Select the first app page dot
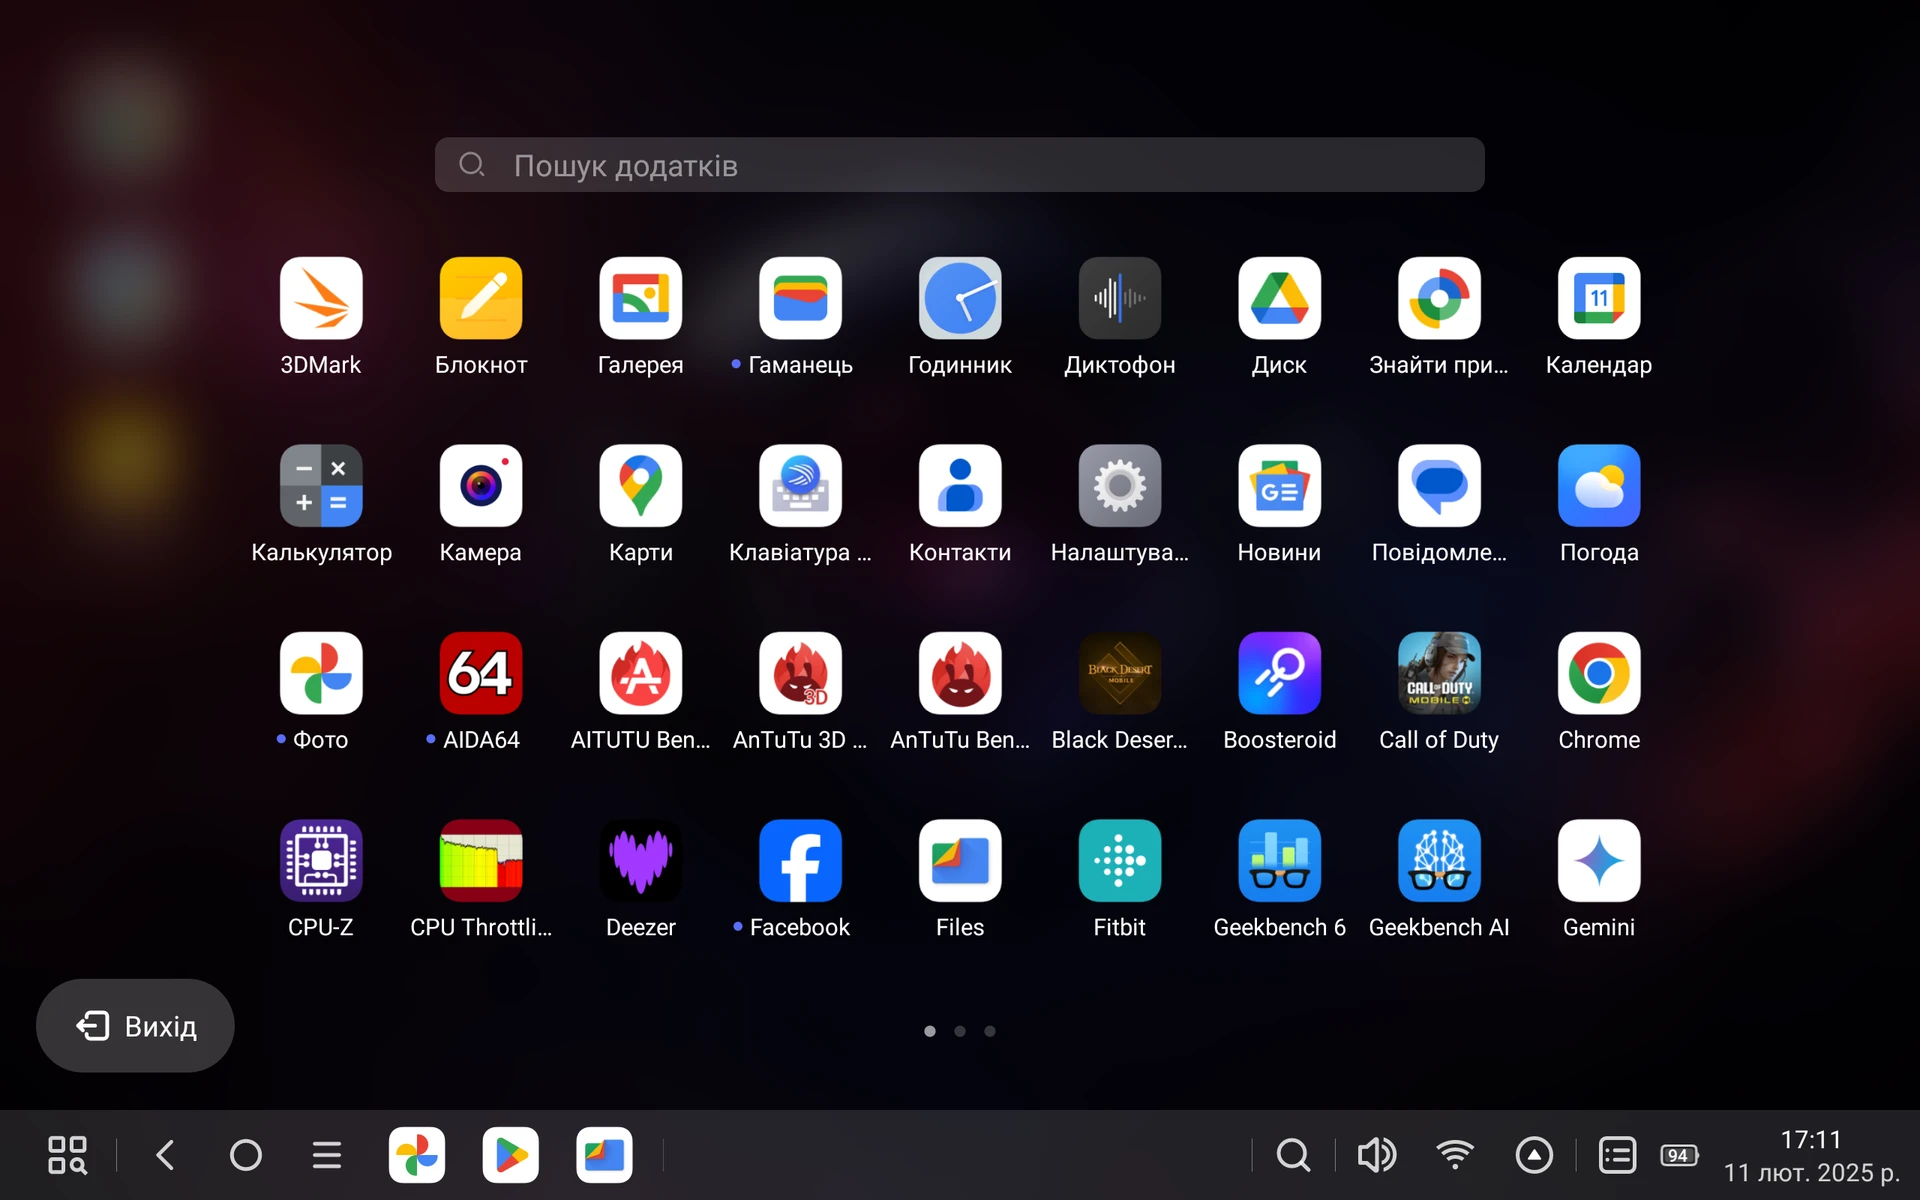The width and height of the screenshot is (1920, 1200). (x=930, y=1031)
